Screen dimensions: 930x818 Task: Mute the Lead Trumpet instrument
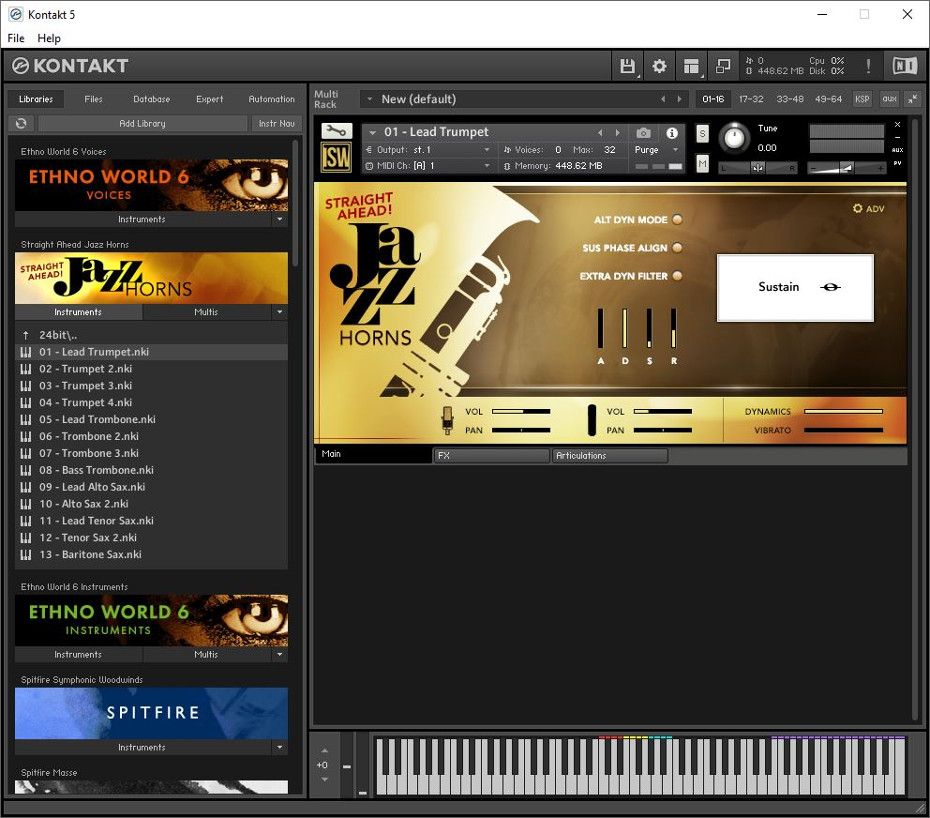pyautogui.click(x=702, y=163)
